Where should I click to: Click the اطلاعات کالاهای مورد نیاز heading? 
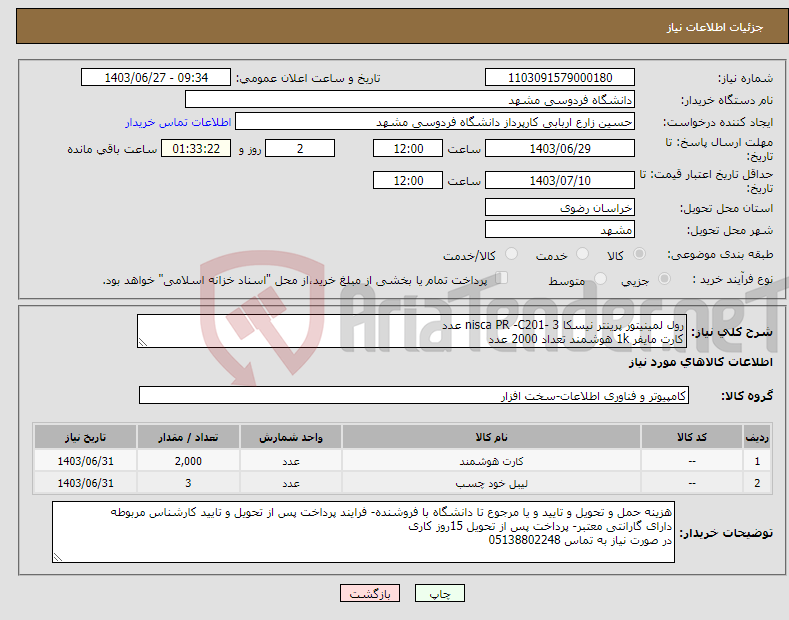click(700, 362)
